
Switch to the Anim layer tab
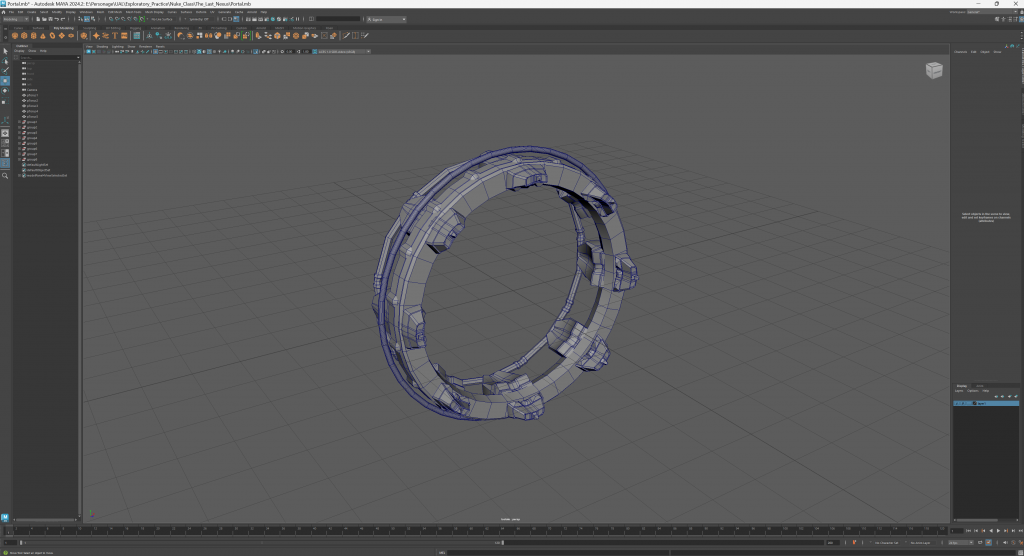pos(979,385)
